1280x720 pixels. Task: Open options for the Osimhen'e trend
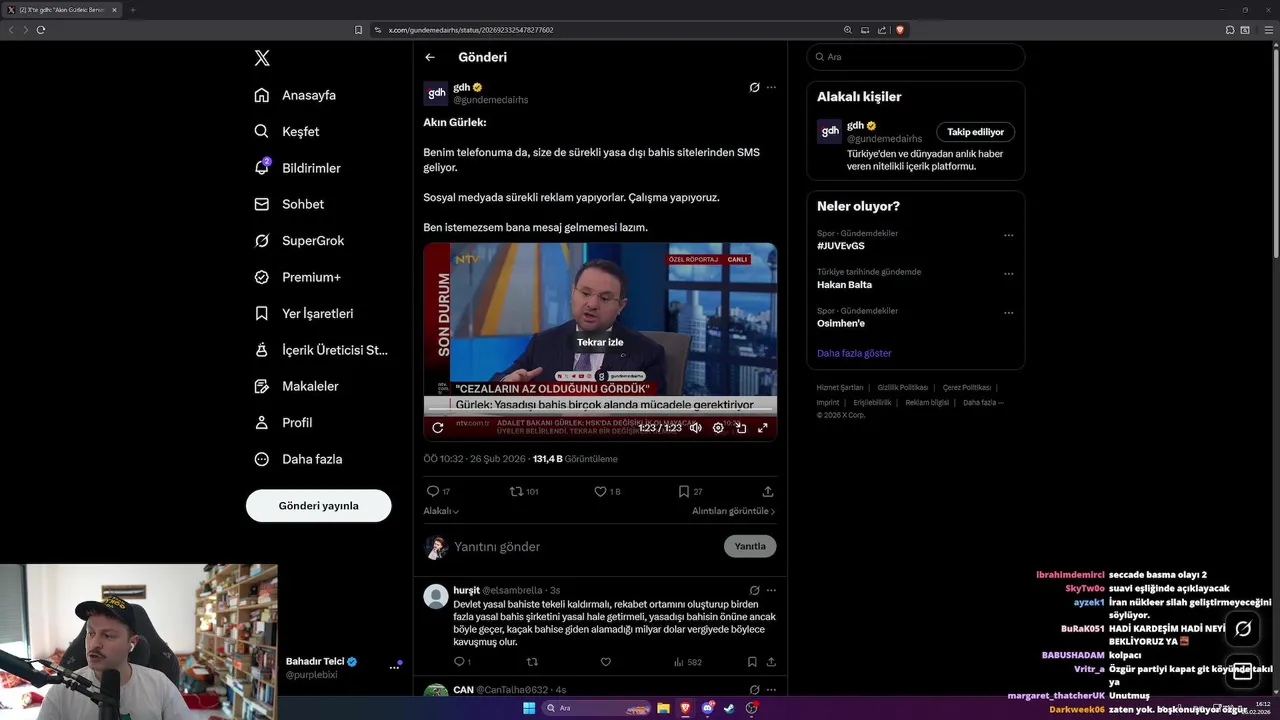point(1008,313)
